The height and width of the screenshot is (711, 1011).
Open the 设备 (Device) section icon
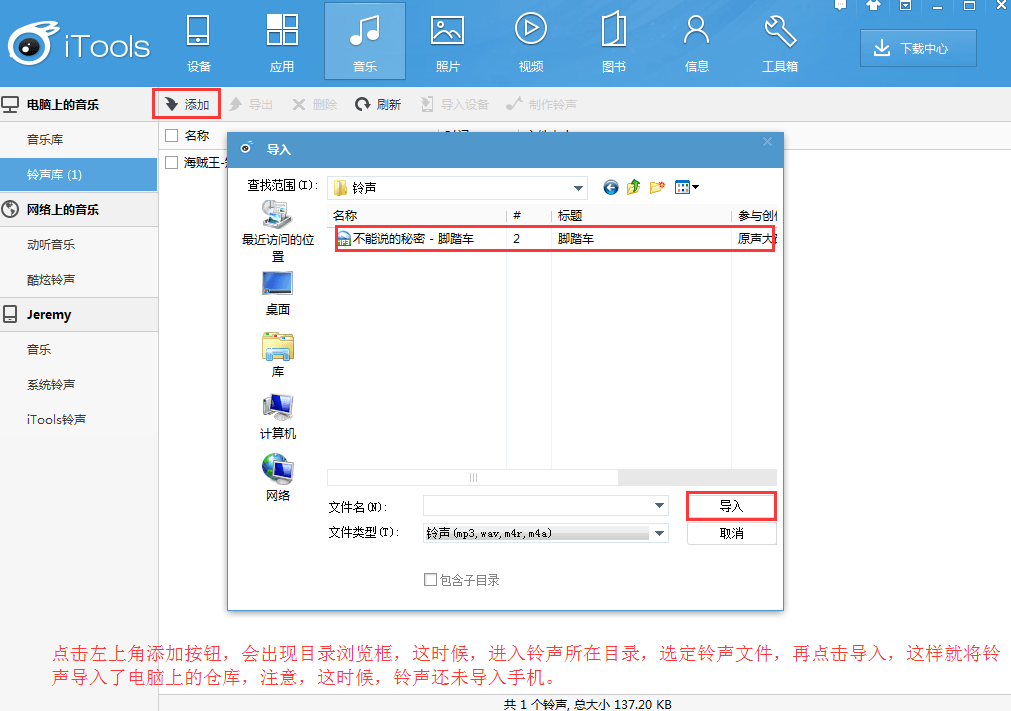coord(198,40)
